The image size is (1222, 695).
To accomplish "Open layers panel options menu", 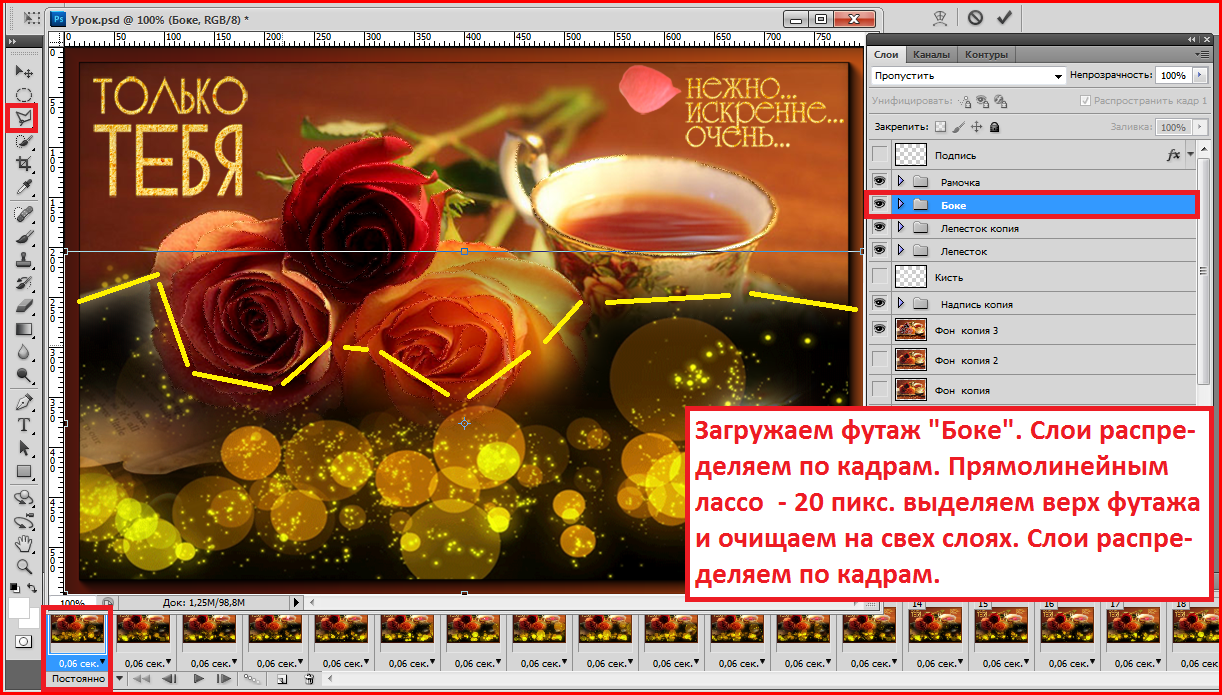I will pyautogui.click(x=1202, y=54).
